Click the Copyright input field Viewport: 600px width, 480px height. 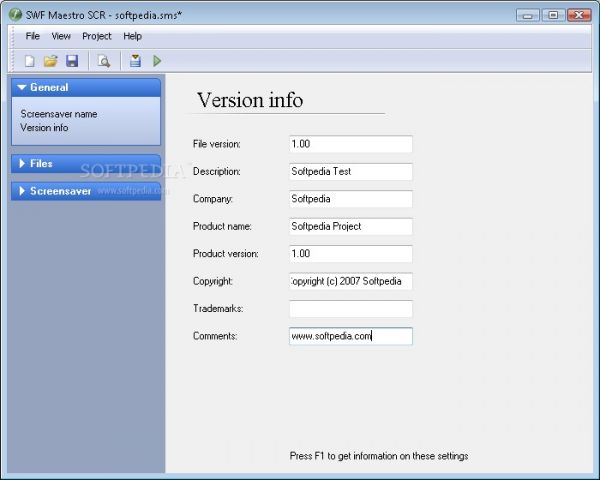(351, 281)
